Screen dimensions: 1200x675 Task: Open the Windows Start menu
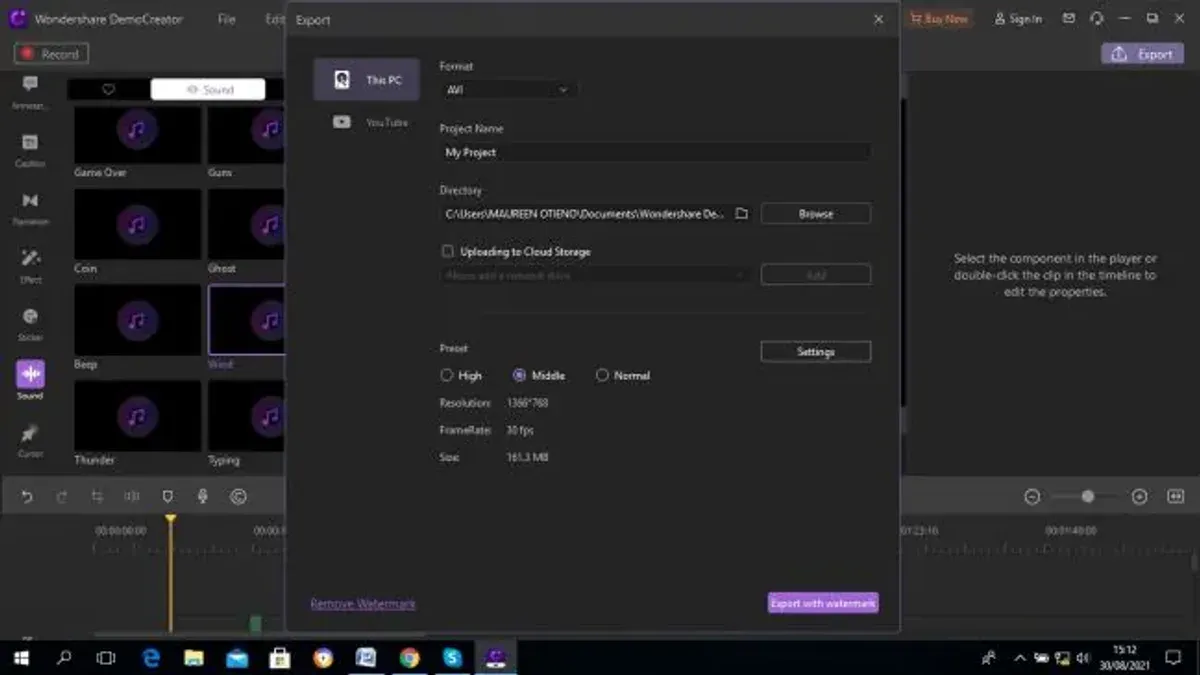[x=21, y=658]
